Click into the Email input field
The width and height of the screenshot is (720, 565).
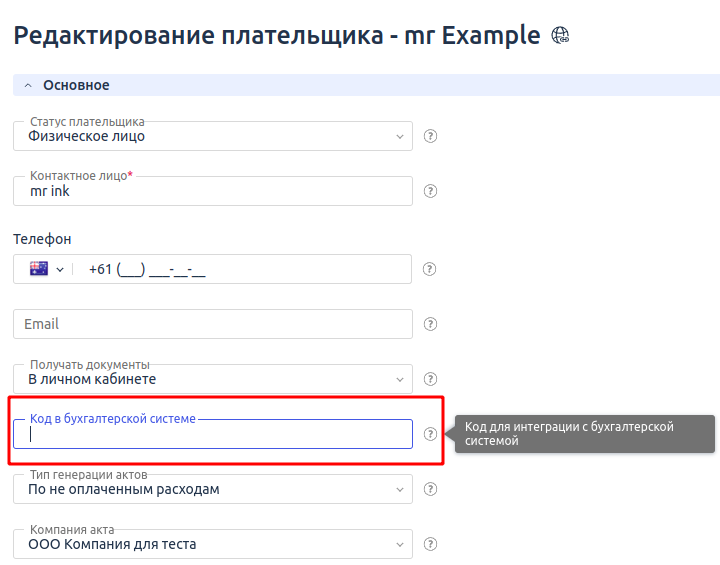pyautogui.click(x=212, y=324)
